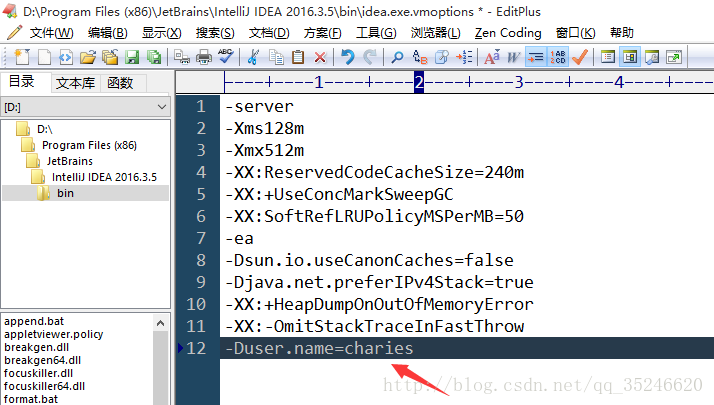Open the 方案(F) menu

(322, 33)
